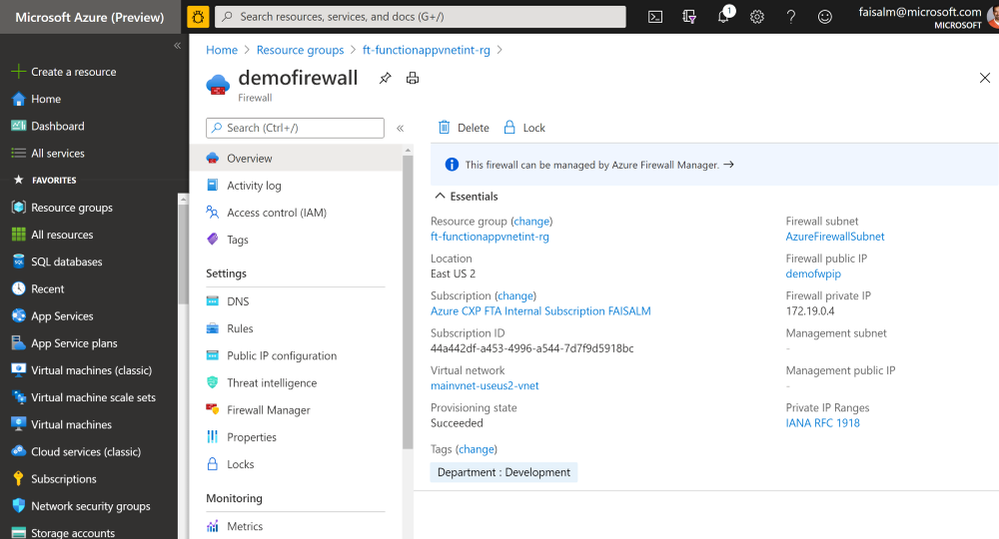Open mainvnet-useus2-vnet virtual network link
Screen dimensions: 999x539
tap(484, 385)
